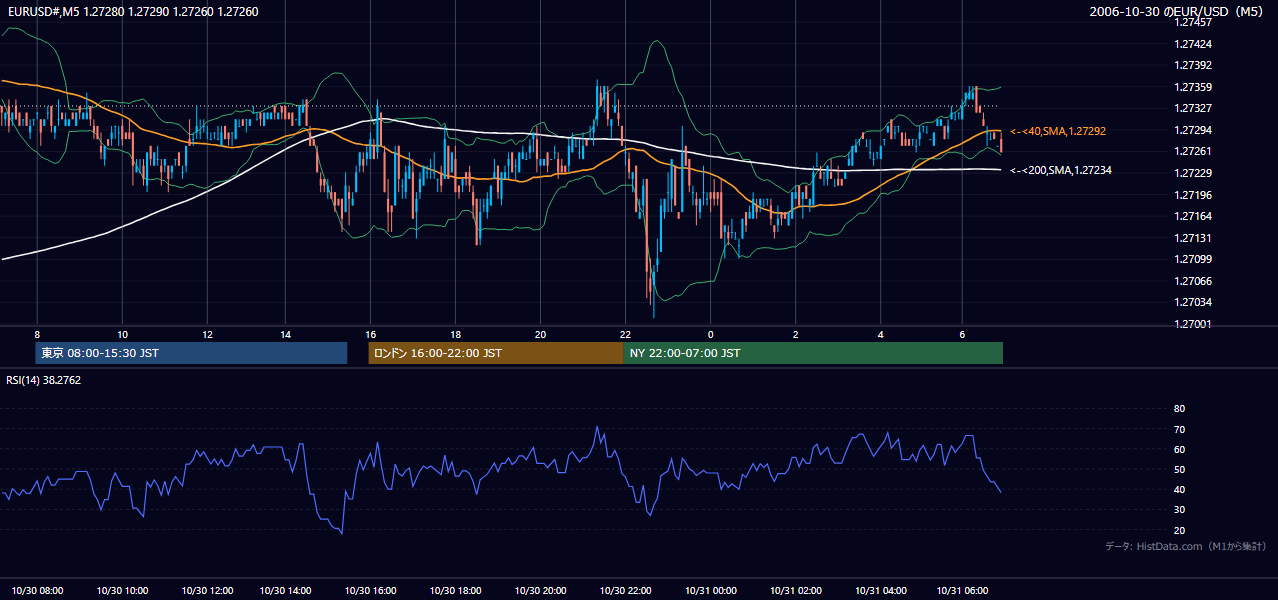Click the 10/30 08:00 time label
1278x600 pixels.
tap(37, 590)
